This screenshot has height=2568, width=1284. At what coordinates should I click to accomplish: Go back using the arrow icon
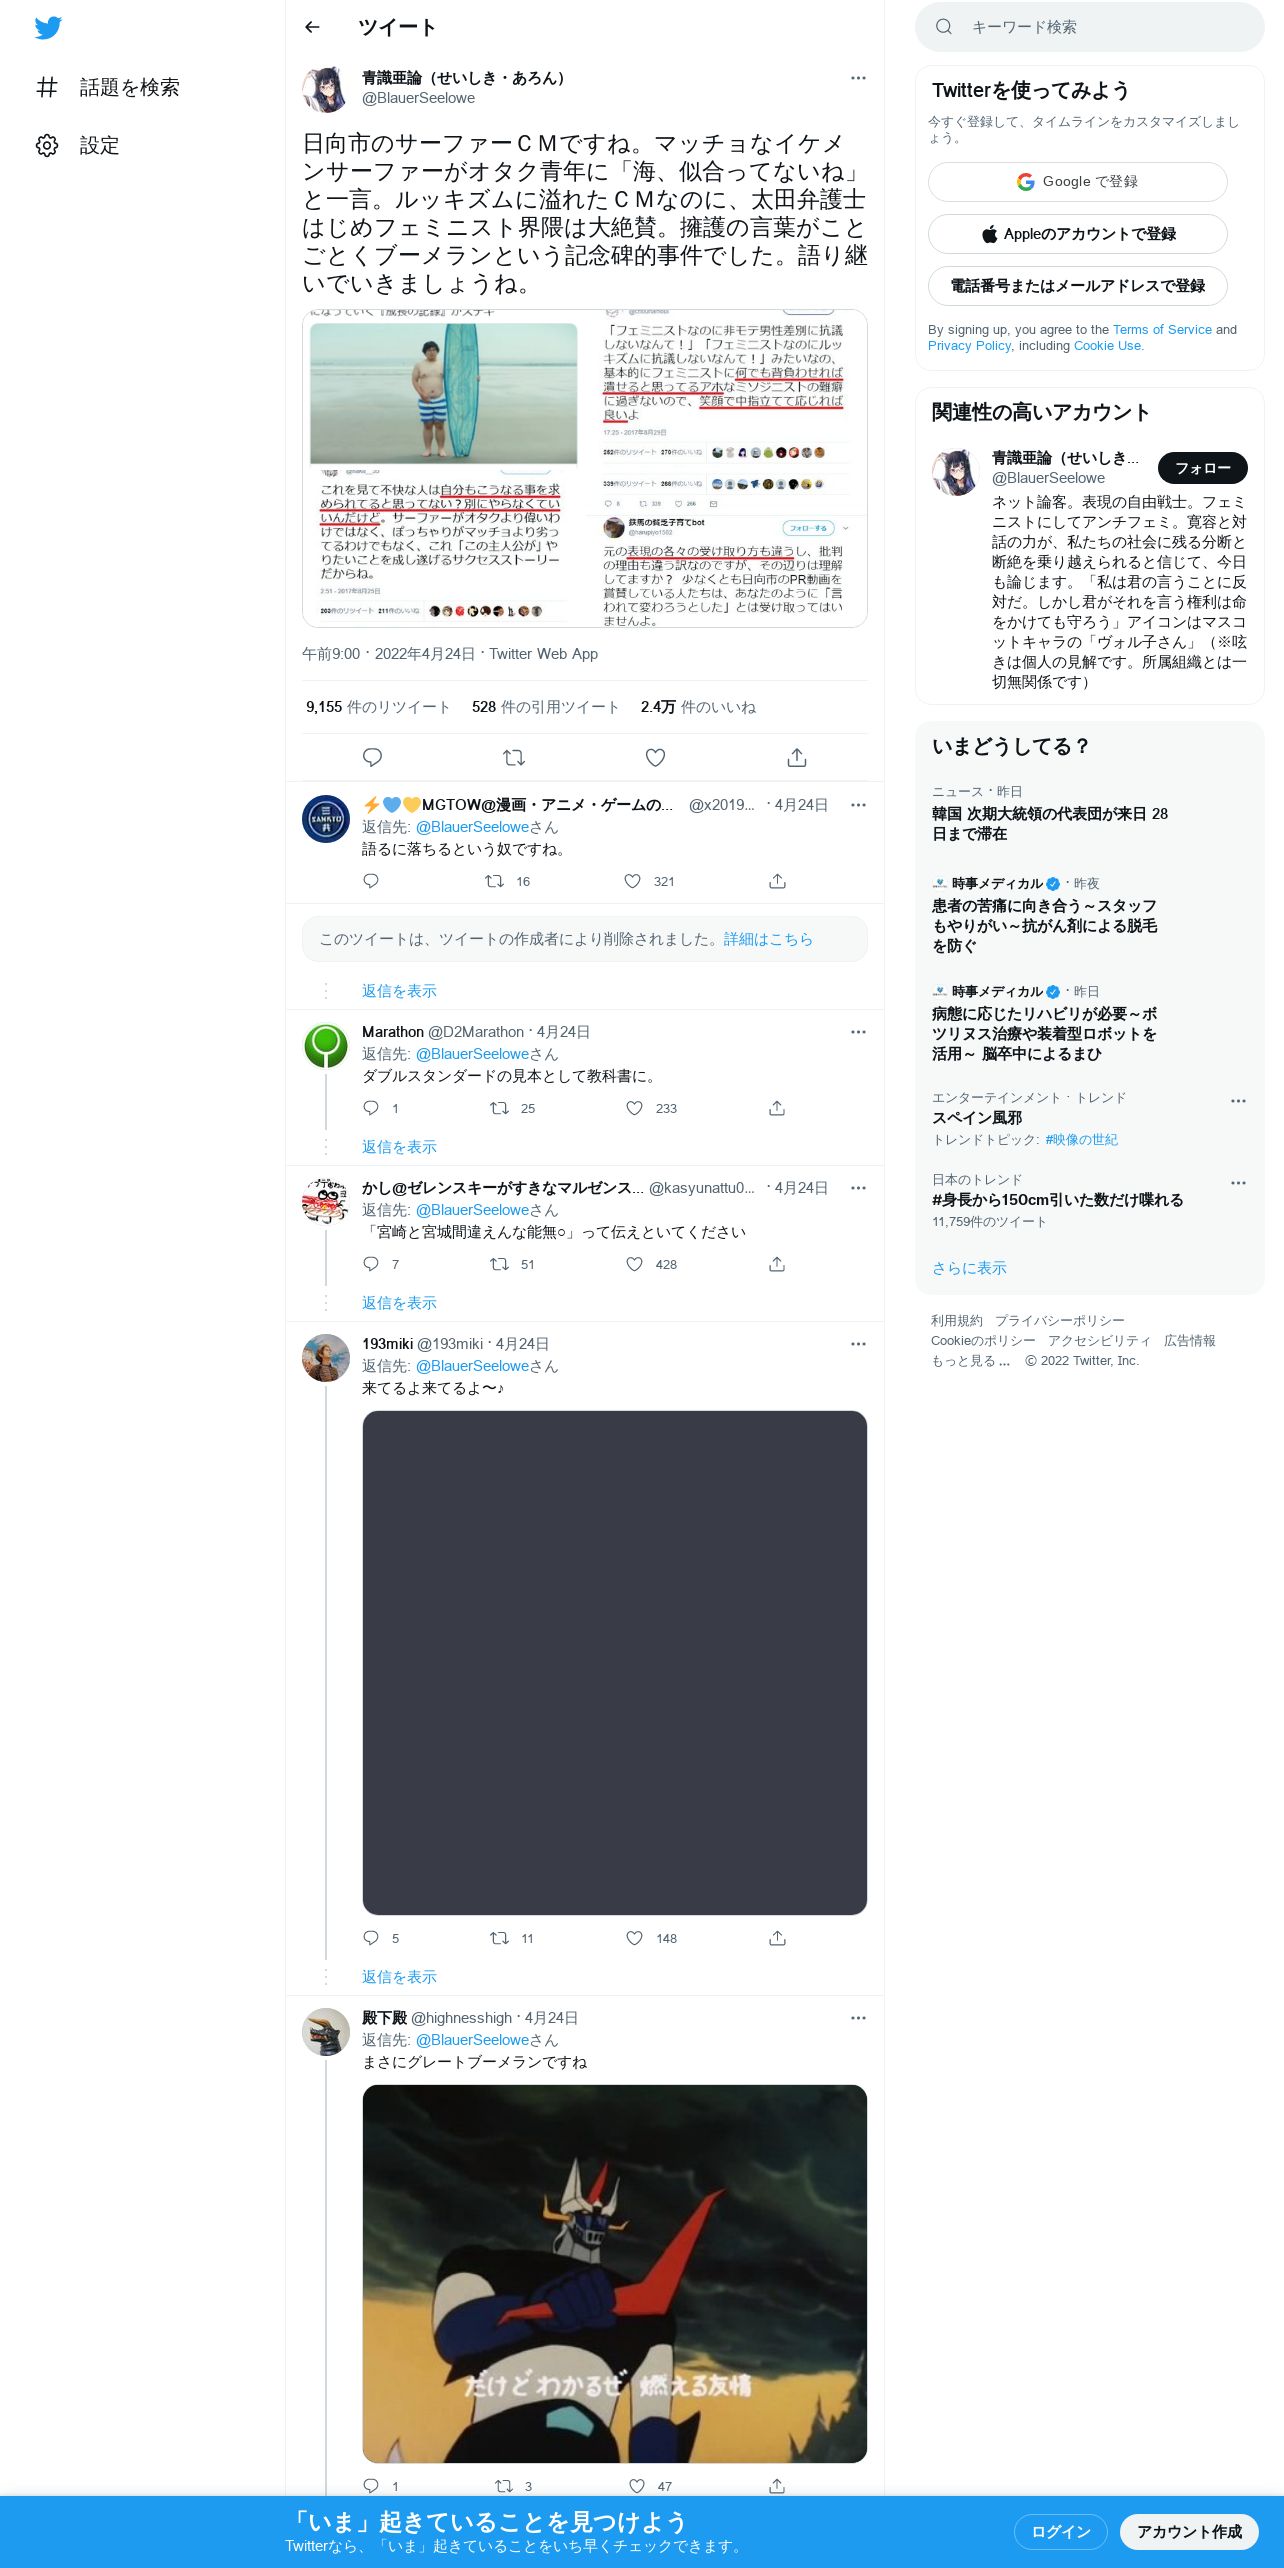click(x=312, y=27)
